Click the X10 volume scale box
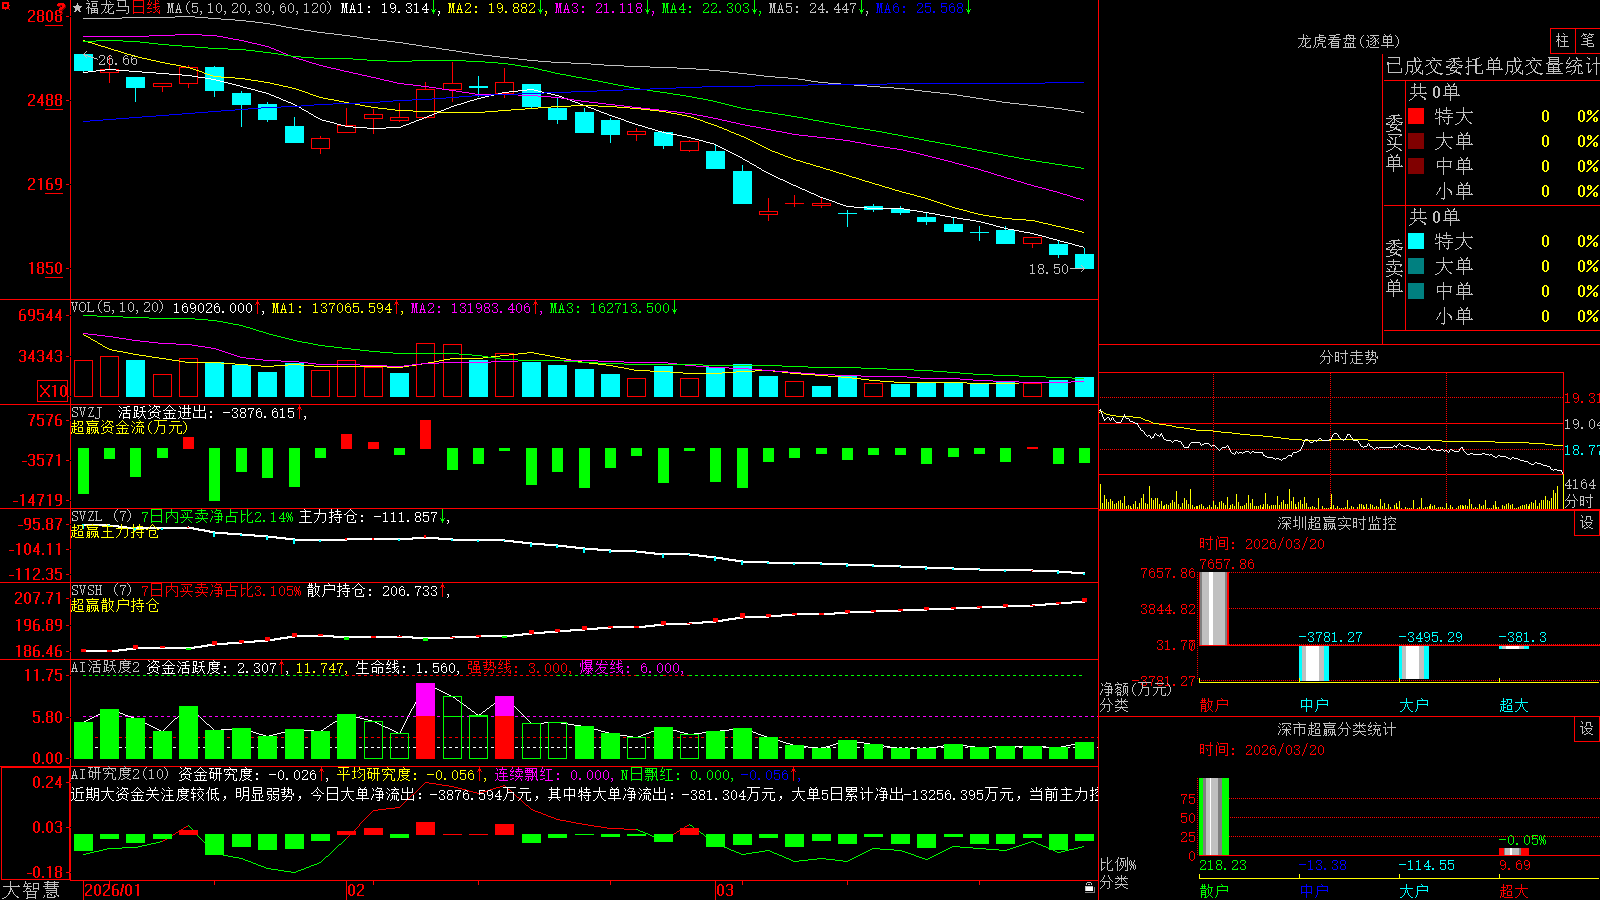The height and width of the screenshot is (900, 1600). (x=53, y=391)
